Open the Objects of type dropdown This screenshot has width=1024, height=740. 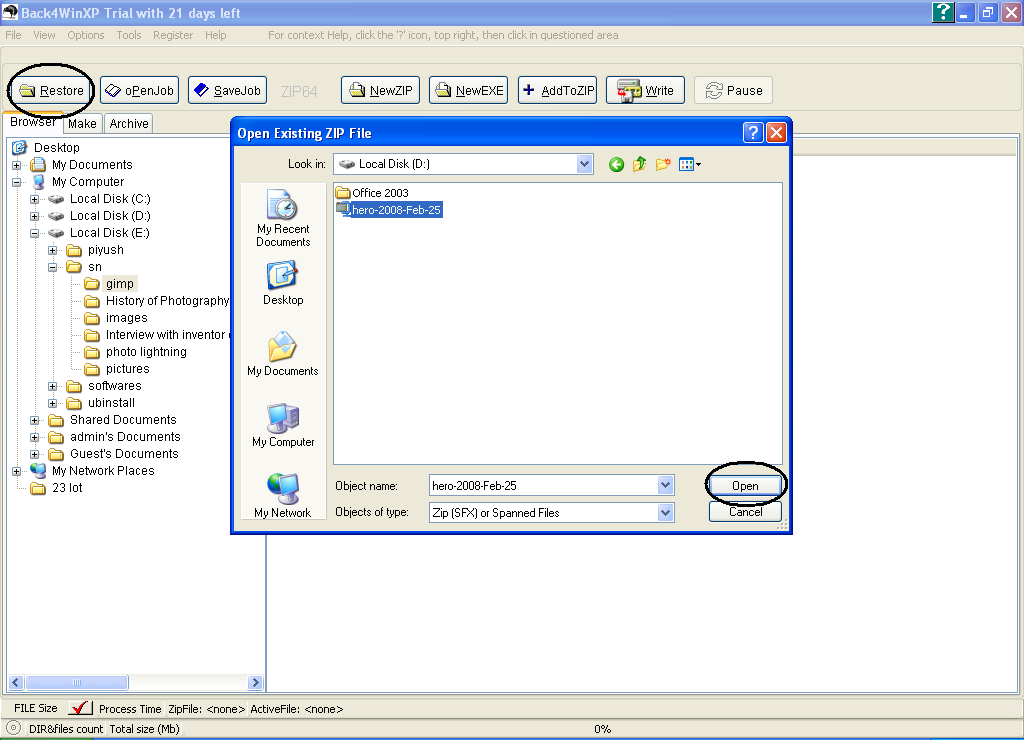[665, 513]
